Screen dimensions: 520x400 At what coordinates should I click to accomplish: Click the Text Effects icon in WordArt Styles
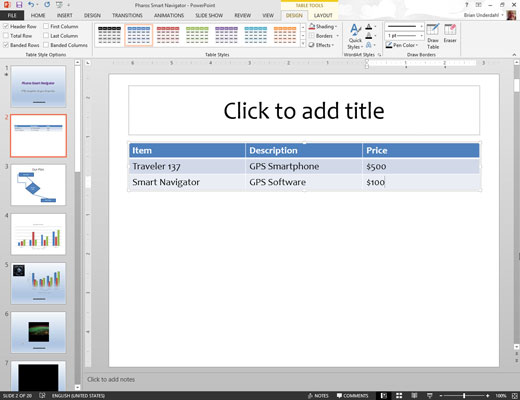click(x=370, y=45)
